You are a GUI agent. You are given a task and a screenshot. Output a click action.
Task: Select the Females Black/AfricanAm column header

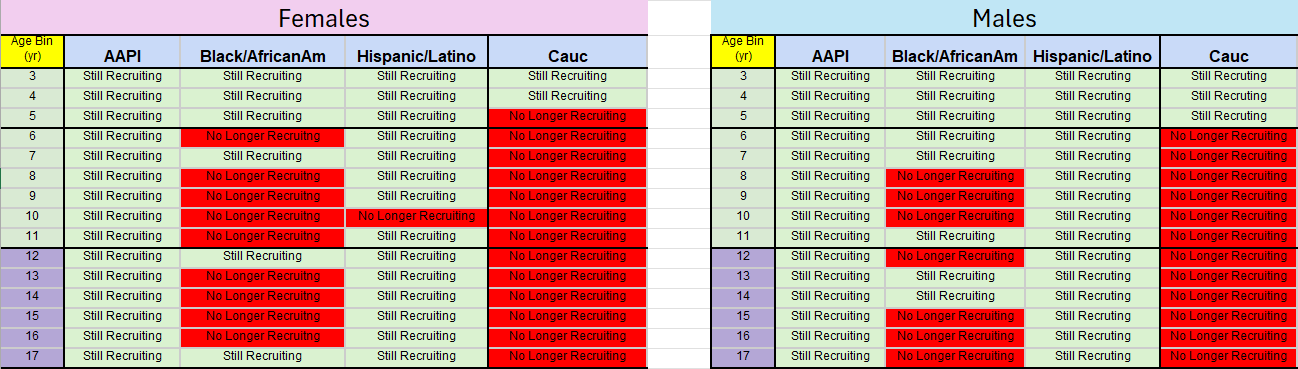[262, 55]
